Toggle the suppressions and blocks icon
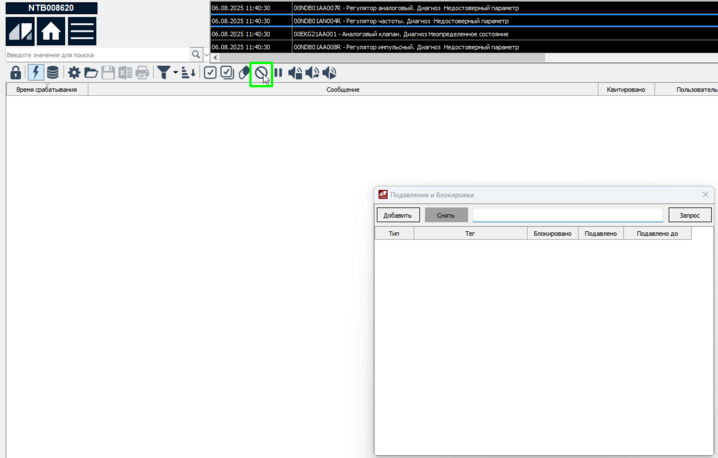718x458 pixels. click(261, 73)
